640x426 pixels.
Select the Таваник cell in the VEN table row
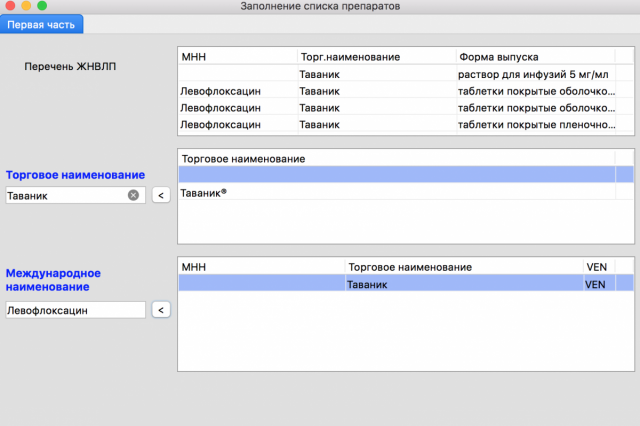click(464, 284)
